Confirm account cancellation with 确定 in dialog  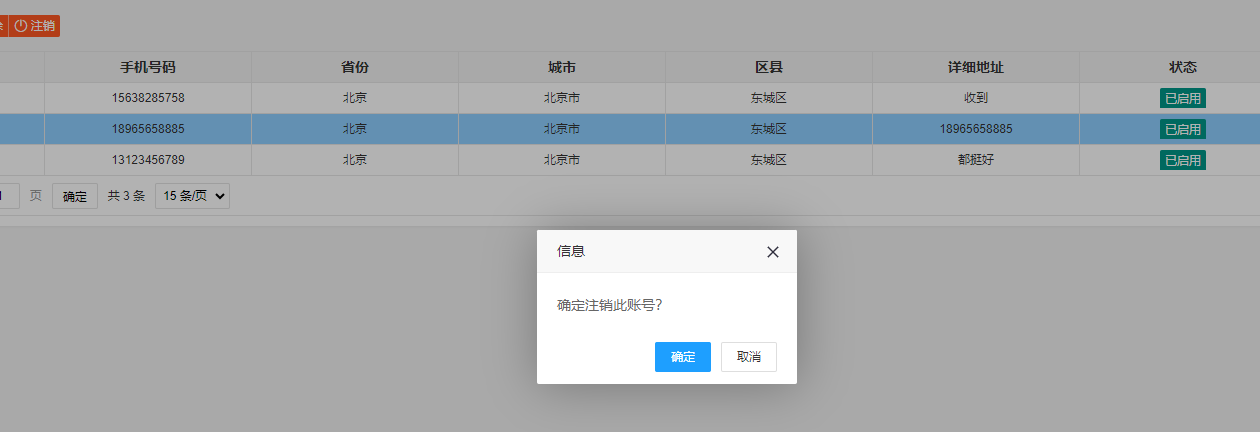(x=683, y=357)
